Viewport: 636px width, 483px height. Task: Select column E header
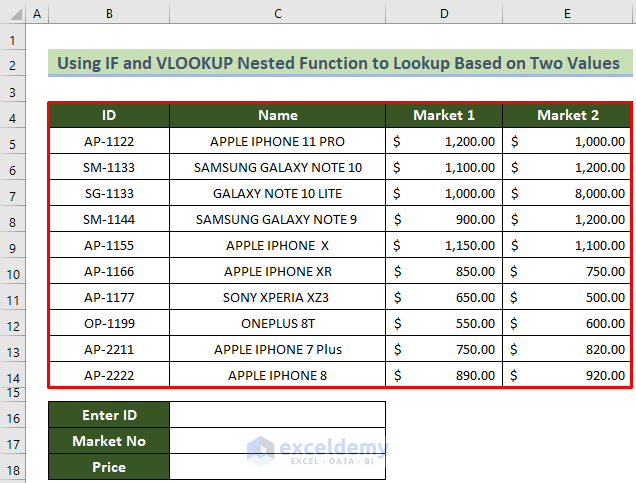coord(567,13)
